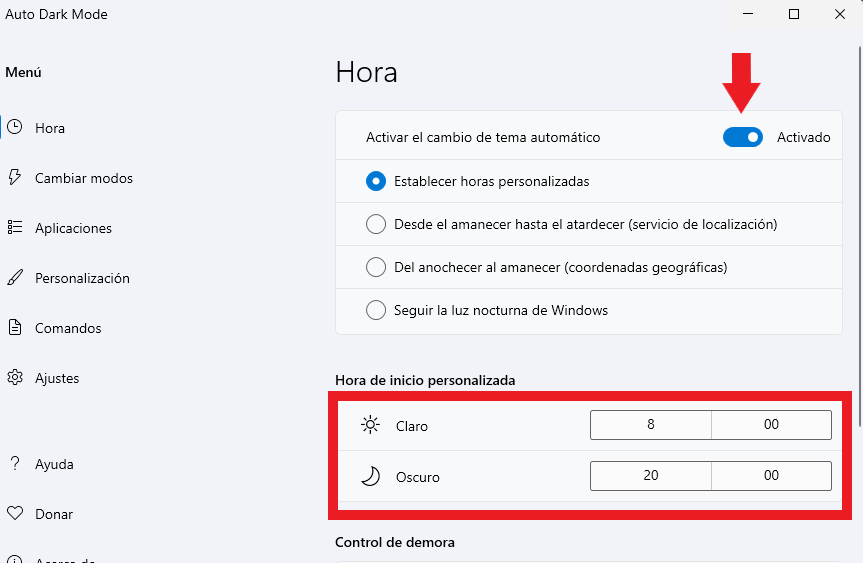863x563 pixels.
Task: Click the gear icon for Ajustes
Action: [x=15, y=378]
